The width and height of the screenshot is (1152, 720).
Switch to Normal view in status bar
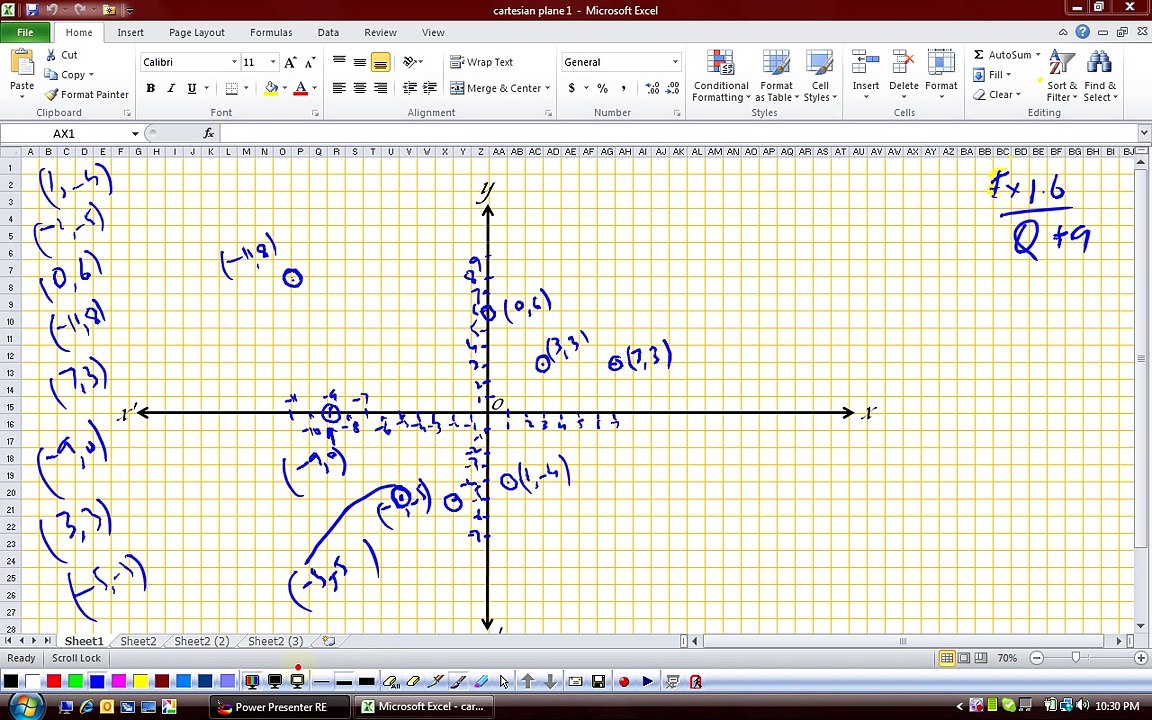947,658
